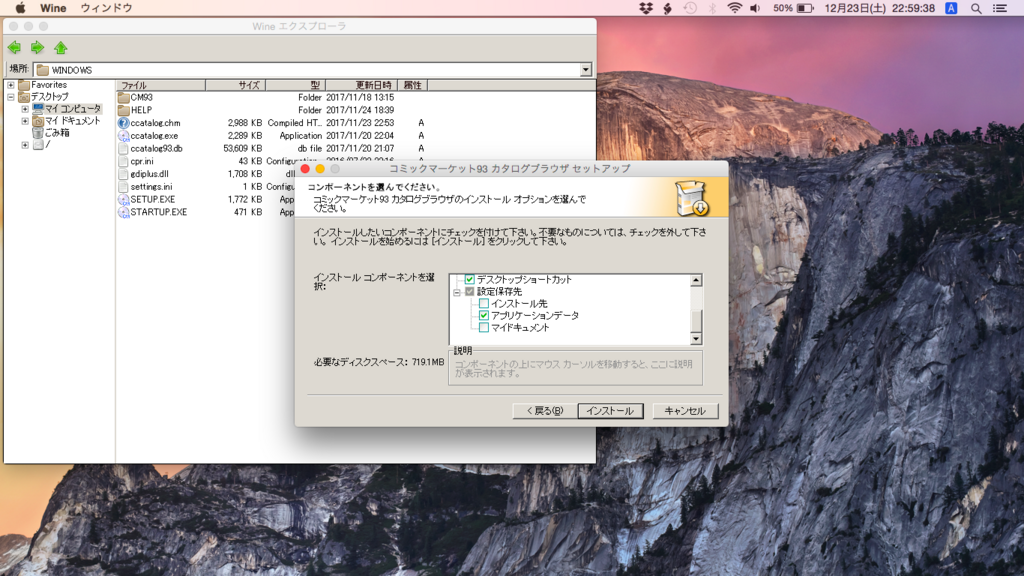Expand the Favorites tree node
The height and width of the screenshot is (576, 1024).
10,85
